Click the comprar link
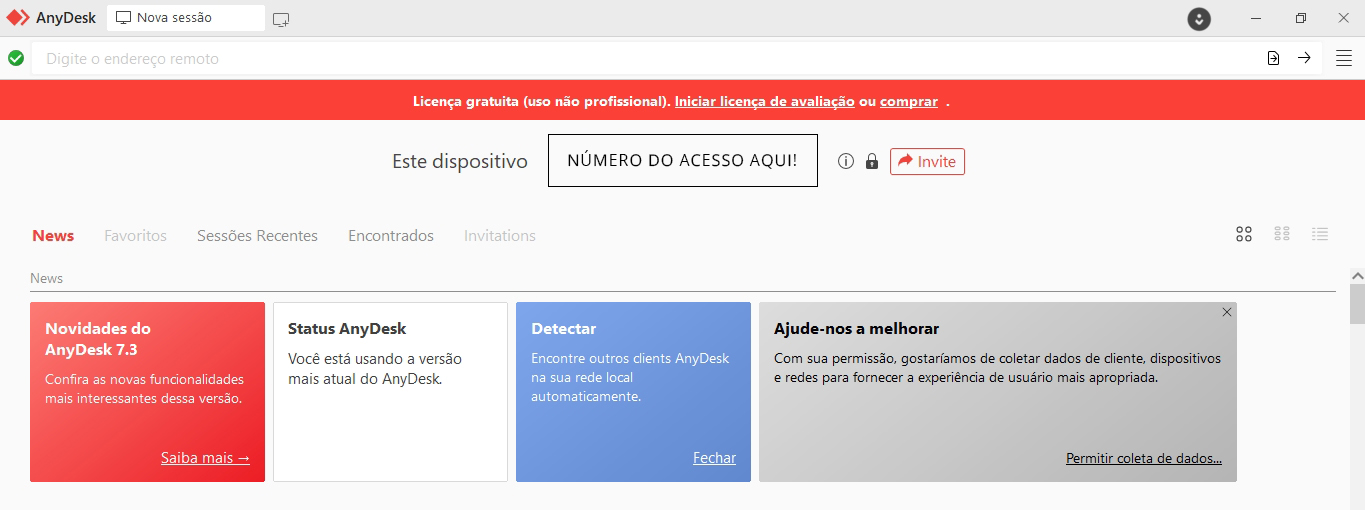The height and width of the screenshot is (510, 1365). click(x=909, y=101)
